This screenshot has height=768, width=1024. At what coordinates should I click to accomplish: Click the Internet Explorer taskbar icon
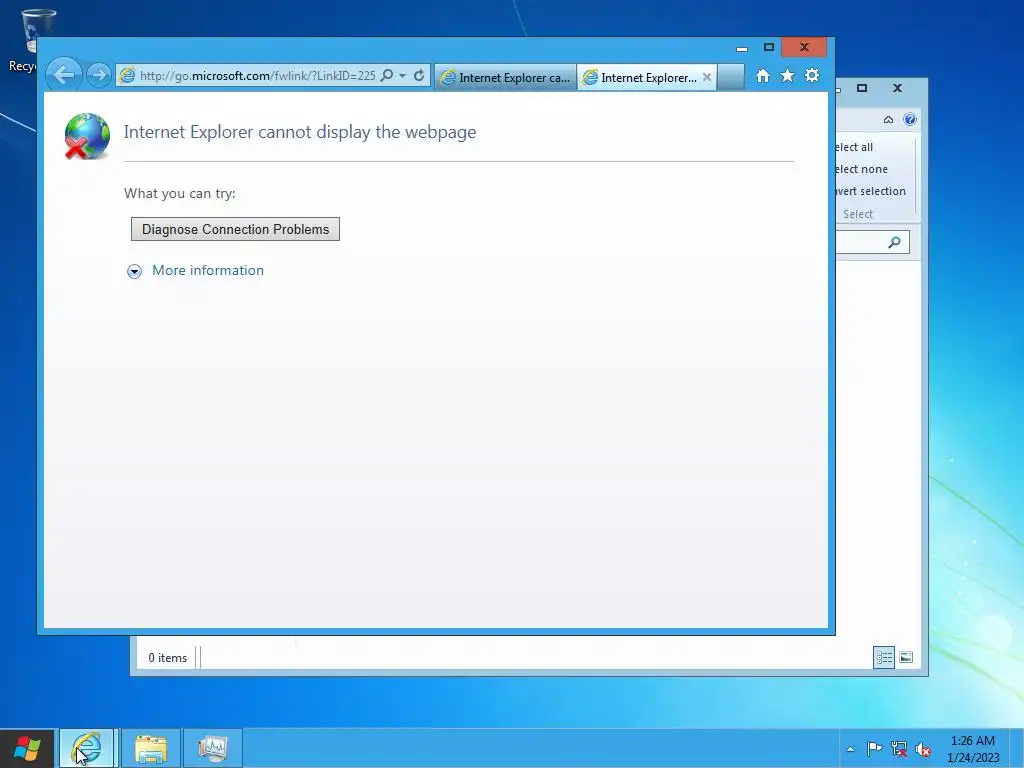[x=87, y=748]
